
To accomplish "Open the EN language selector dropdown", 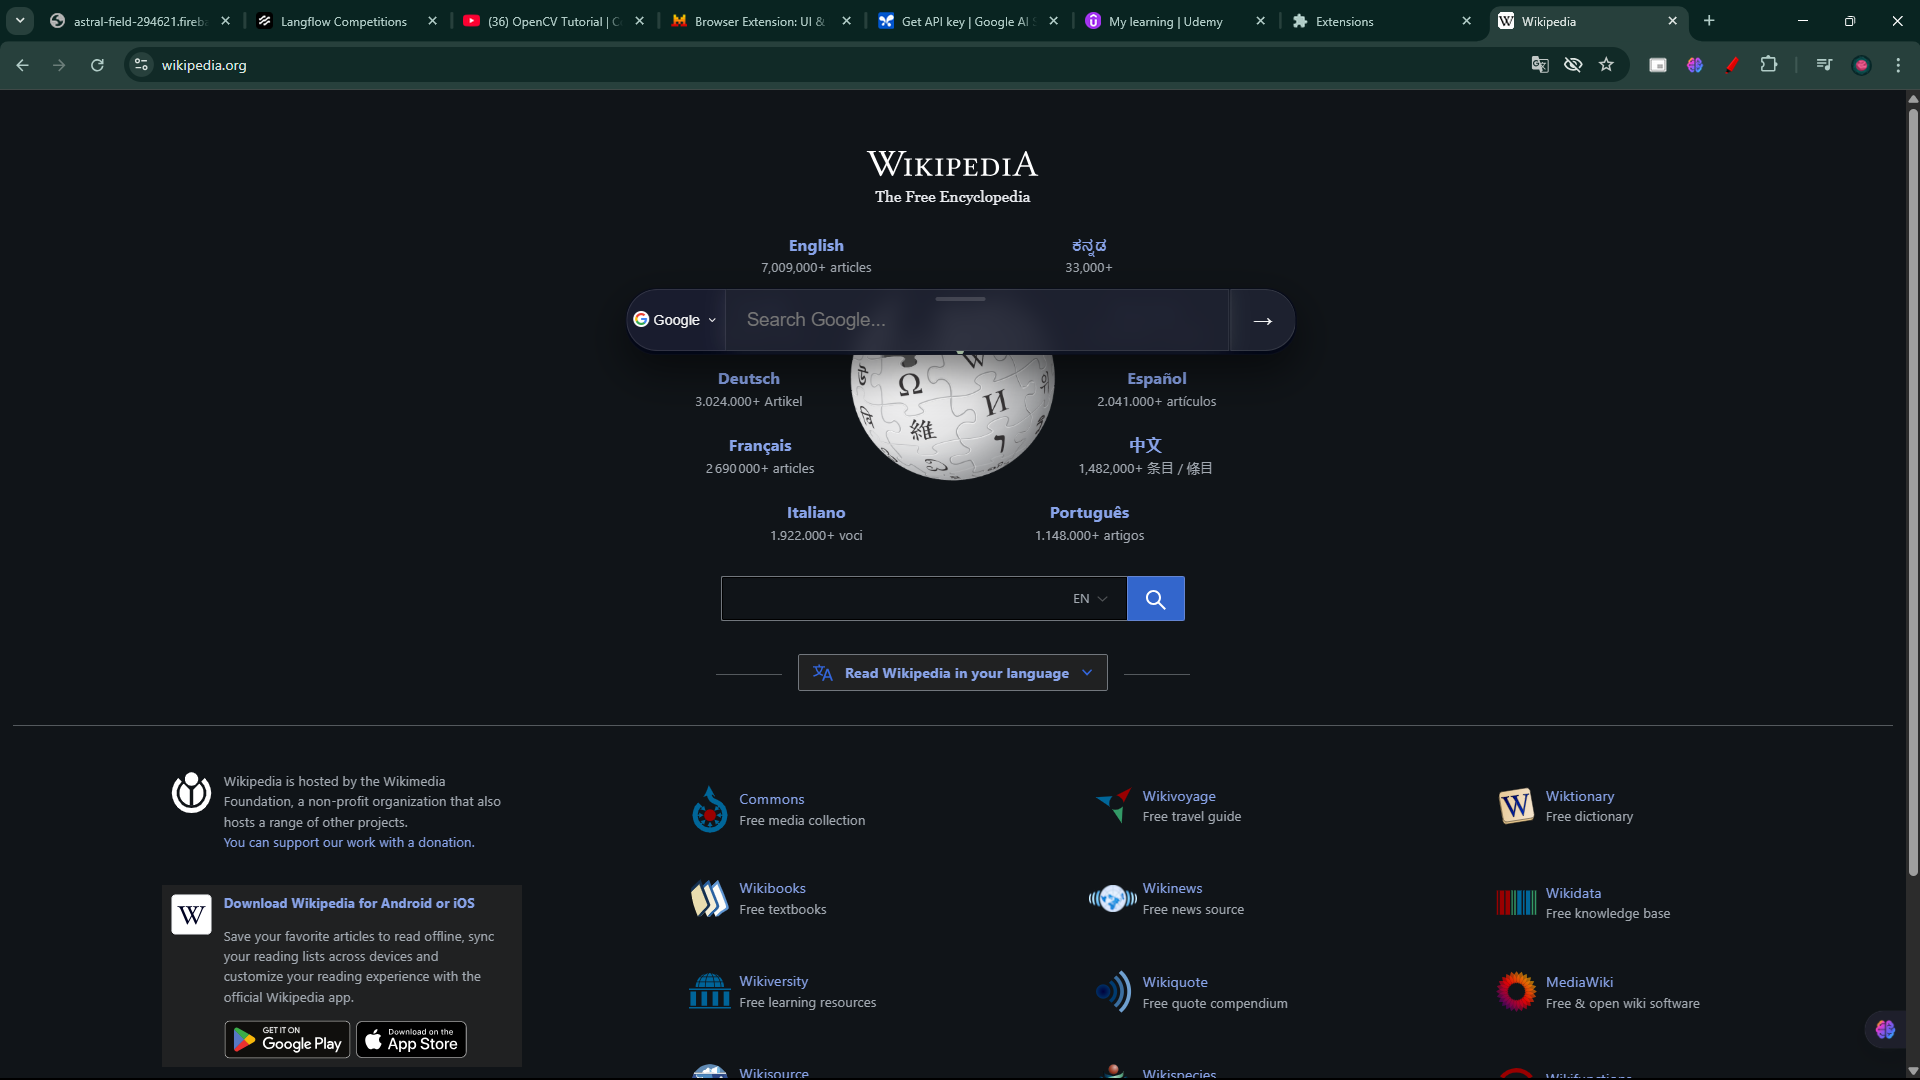I will click(1090, 599).
